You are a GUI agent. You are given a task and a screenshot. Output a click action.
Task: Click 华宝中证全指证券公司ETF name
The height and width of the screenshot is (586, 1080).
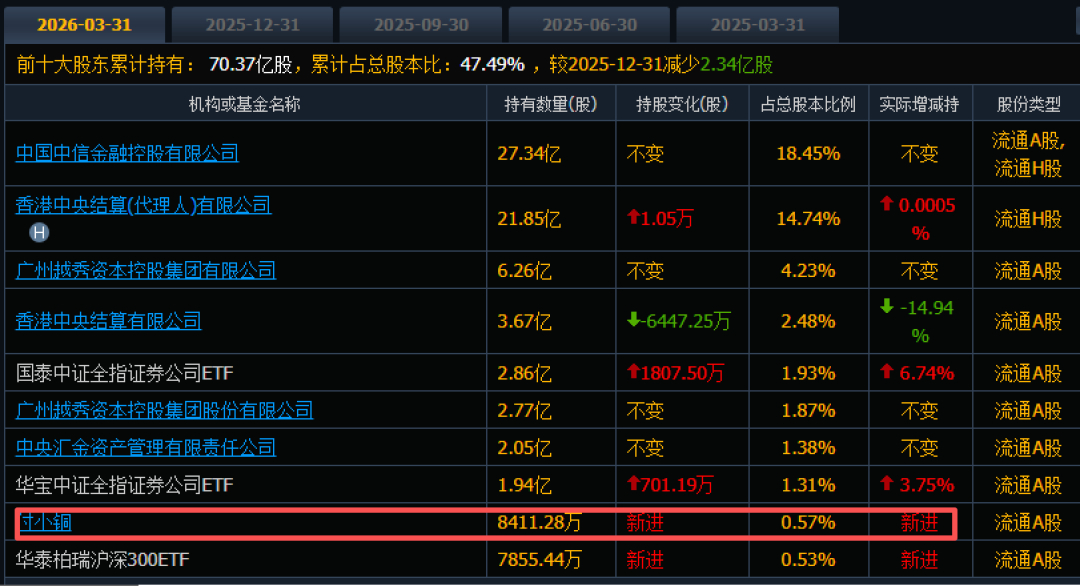tap(125, 485)
